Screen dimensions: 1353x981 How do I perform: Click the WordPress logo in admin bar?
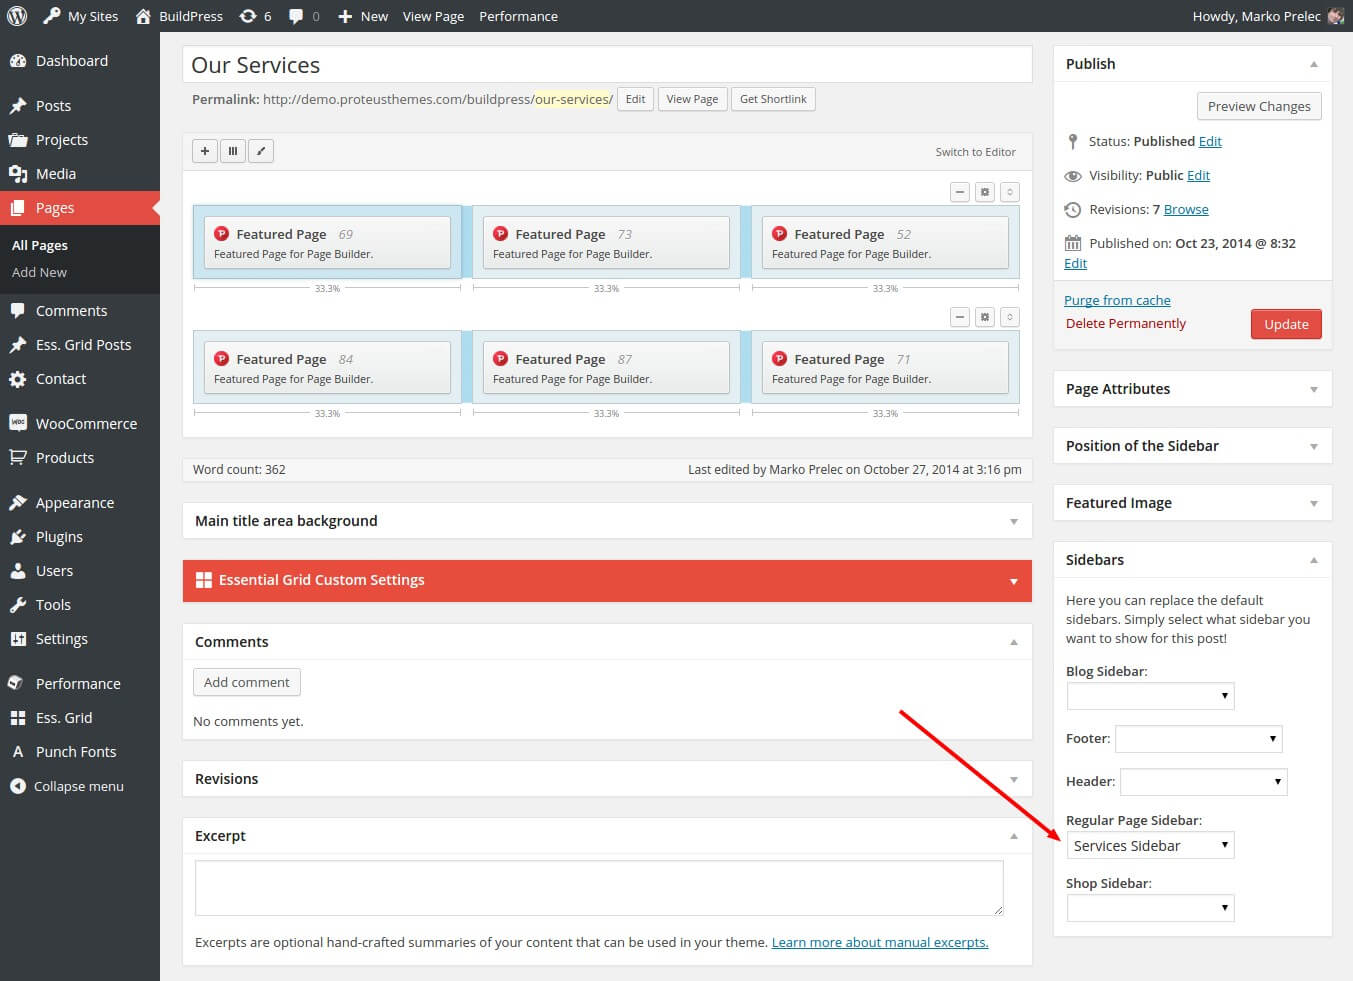click(x=17, y=16)
